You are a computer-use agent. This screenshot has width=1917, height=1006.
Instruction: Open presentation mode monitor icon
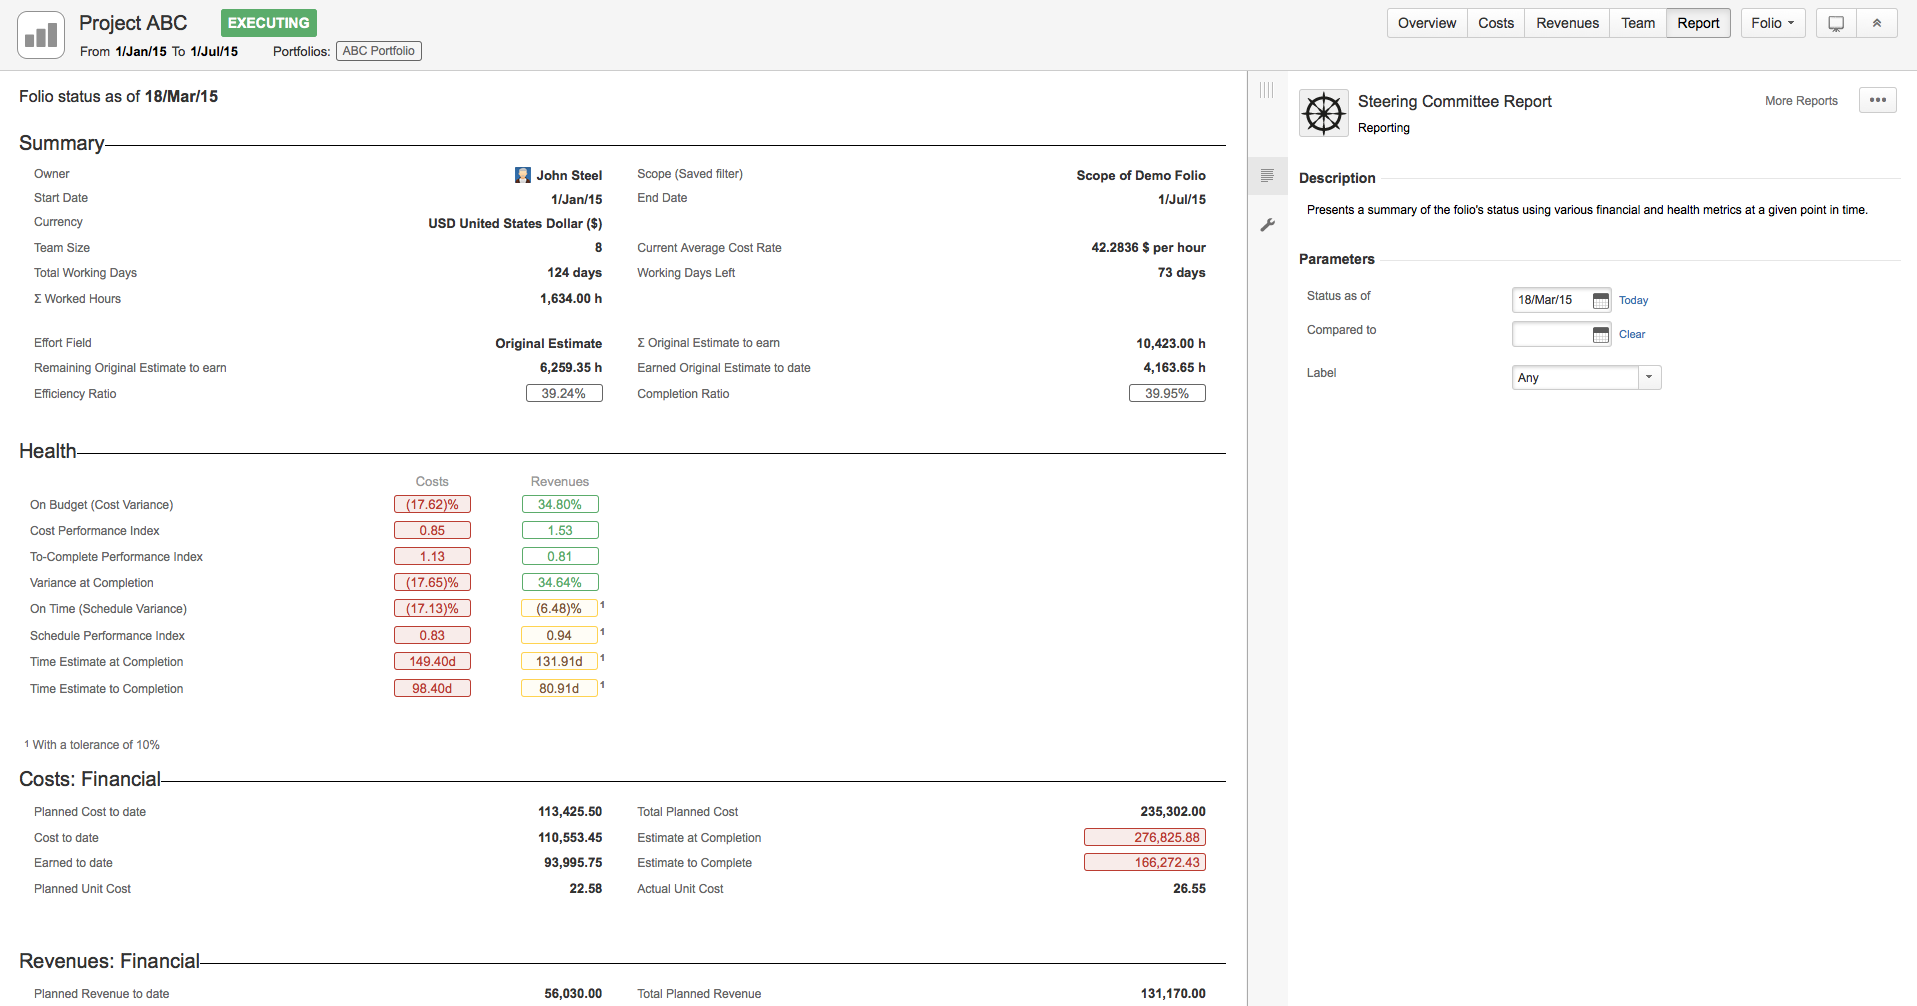pos(1835,23)
